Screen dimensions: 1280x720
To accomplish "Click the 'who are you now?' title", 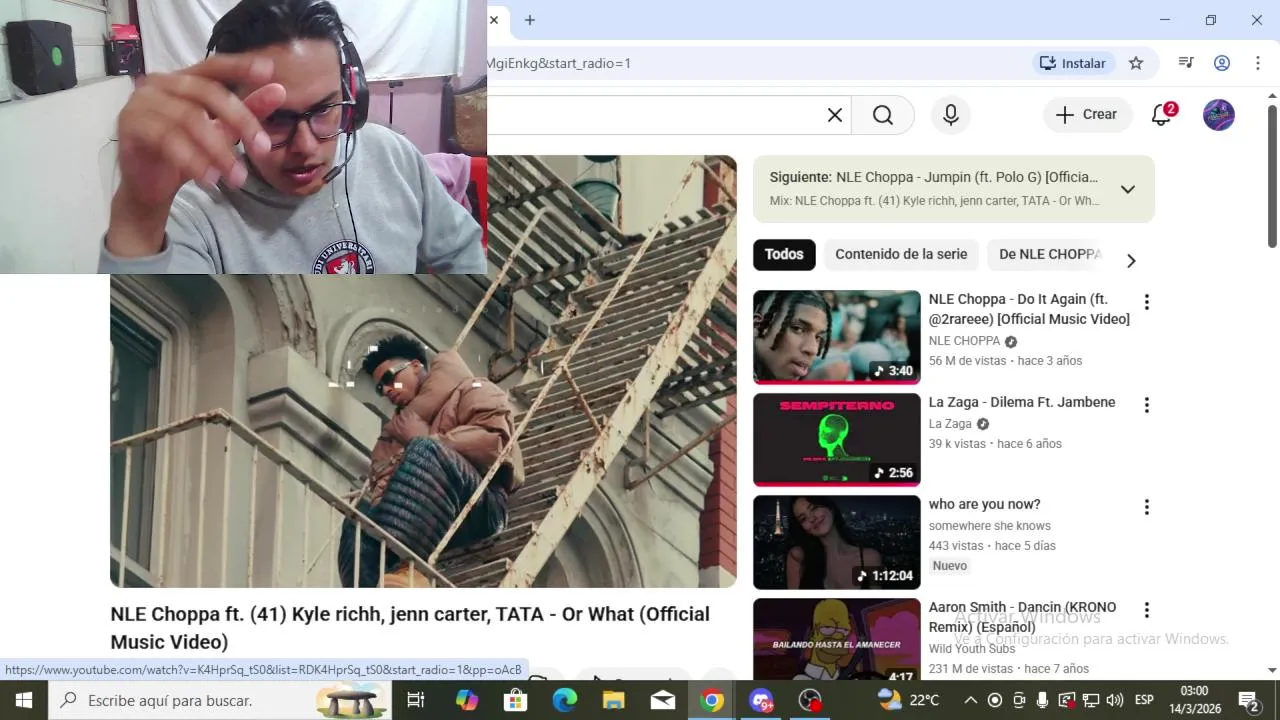I will (985, 504).
